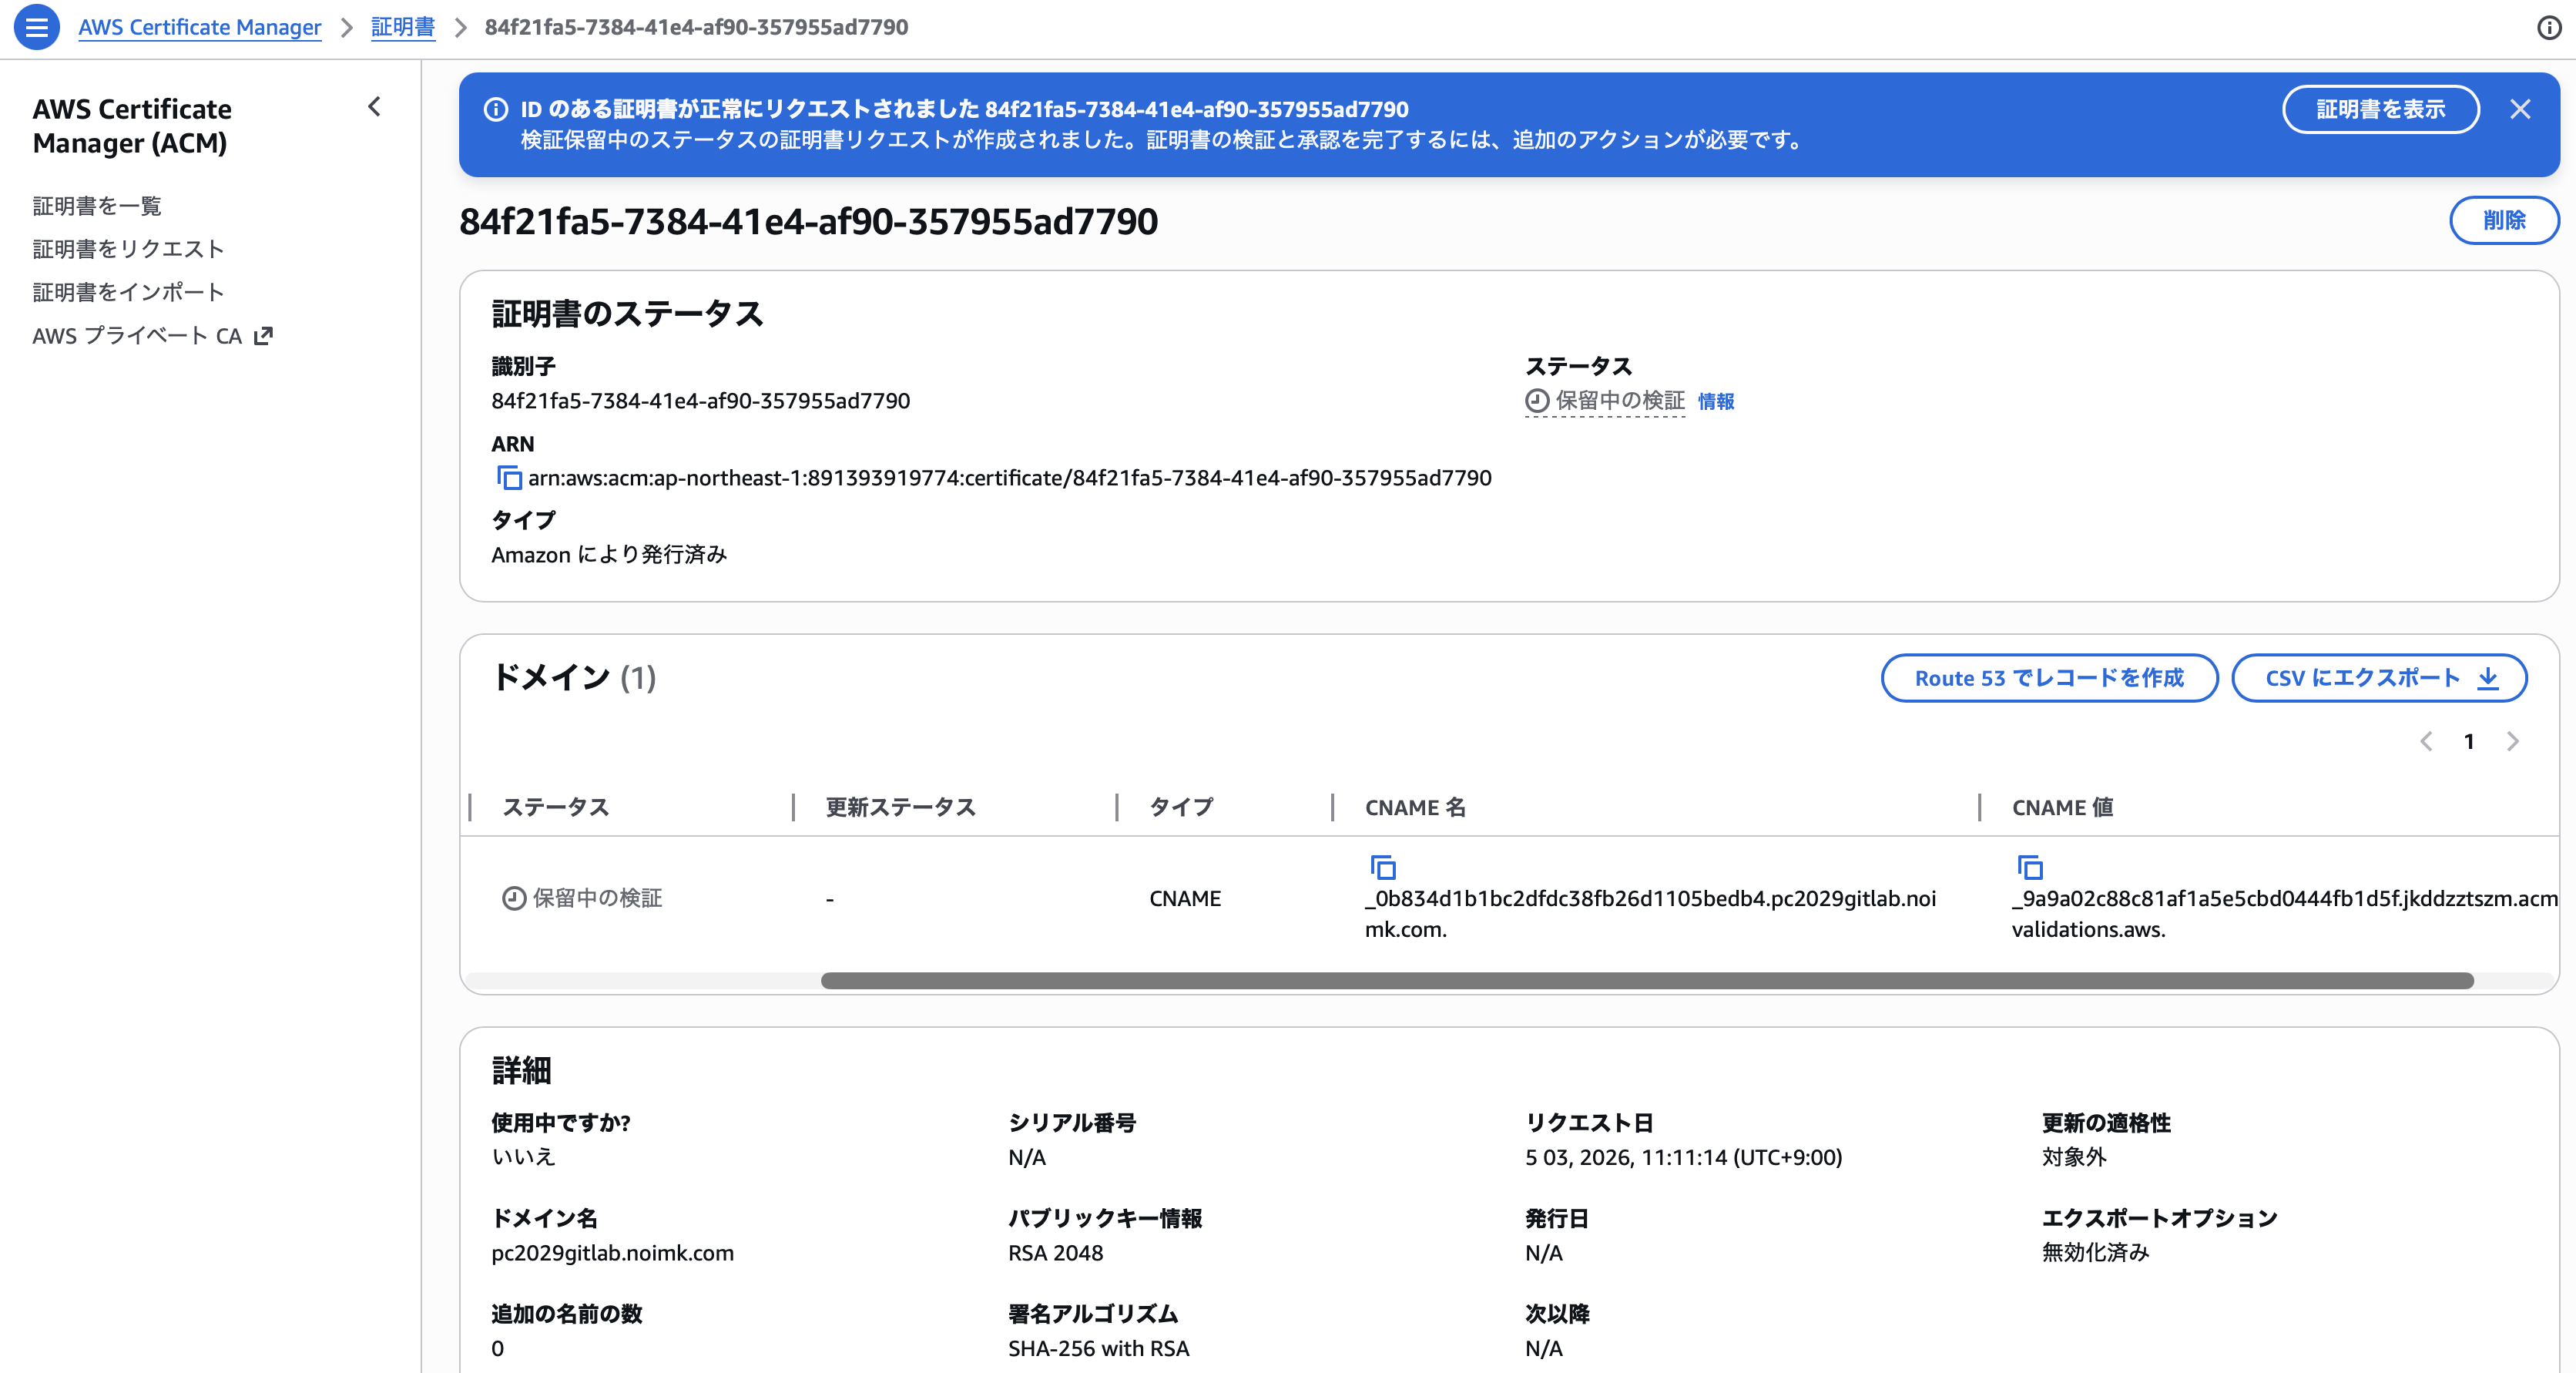Click the CNAME name text starting _0b834d1b
Viewport: 2576px width, 1373px height.
pos(1650,914)
